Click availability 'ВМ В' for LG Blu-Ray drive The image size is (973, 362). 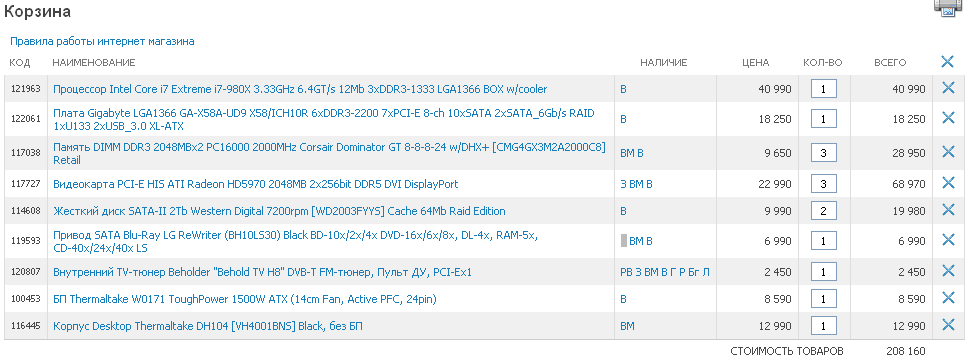click(640, 242)
